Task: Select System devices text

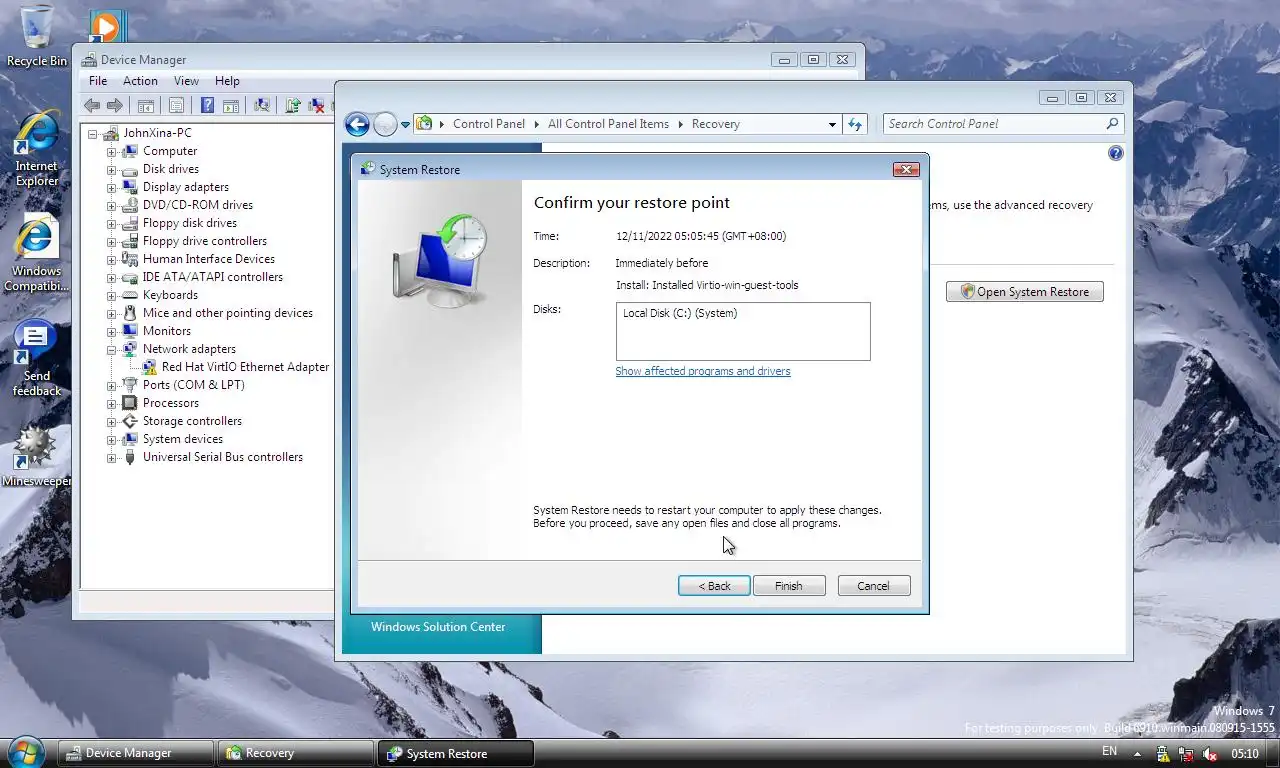Action: [182, 439]
